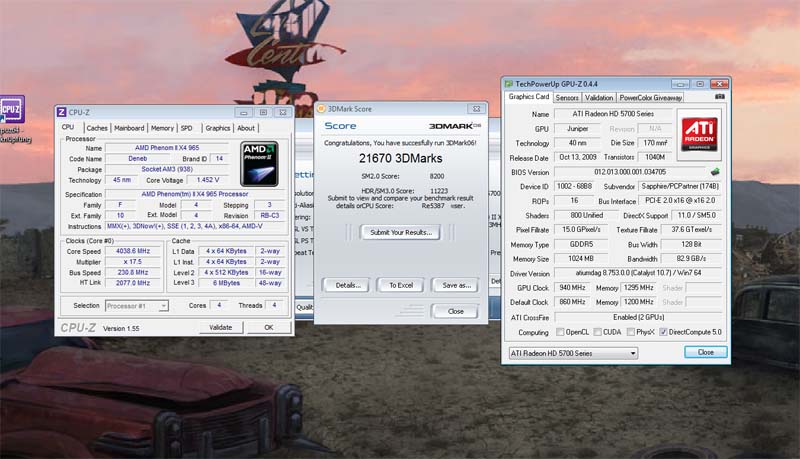This screenshot has height=459, width=800.
Task: Toggle the DirectCompute 5.0 checkbox
Action: [x=663, y=332]
